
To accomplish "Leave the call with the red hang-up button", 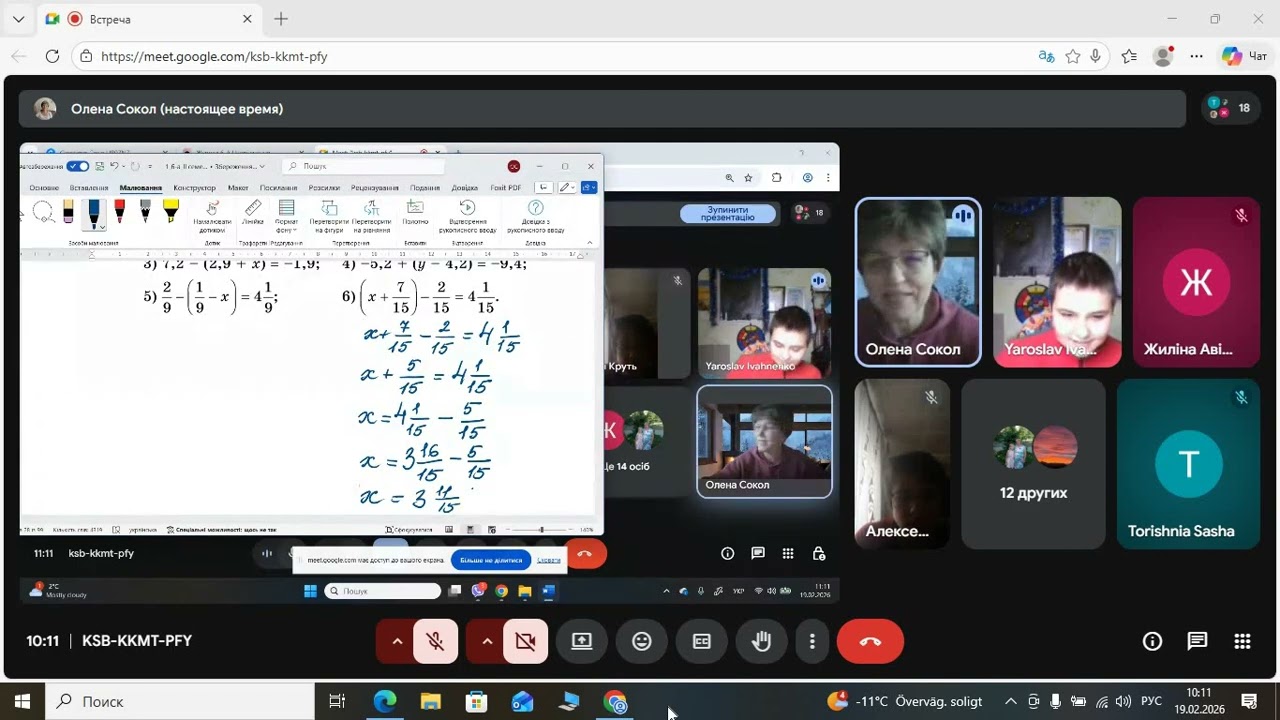I will coord(870,641).
